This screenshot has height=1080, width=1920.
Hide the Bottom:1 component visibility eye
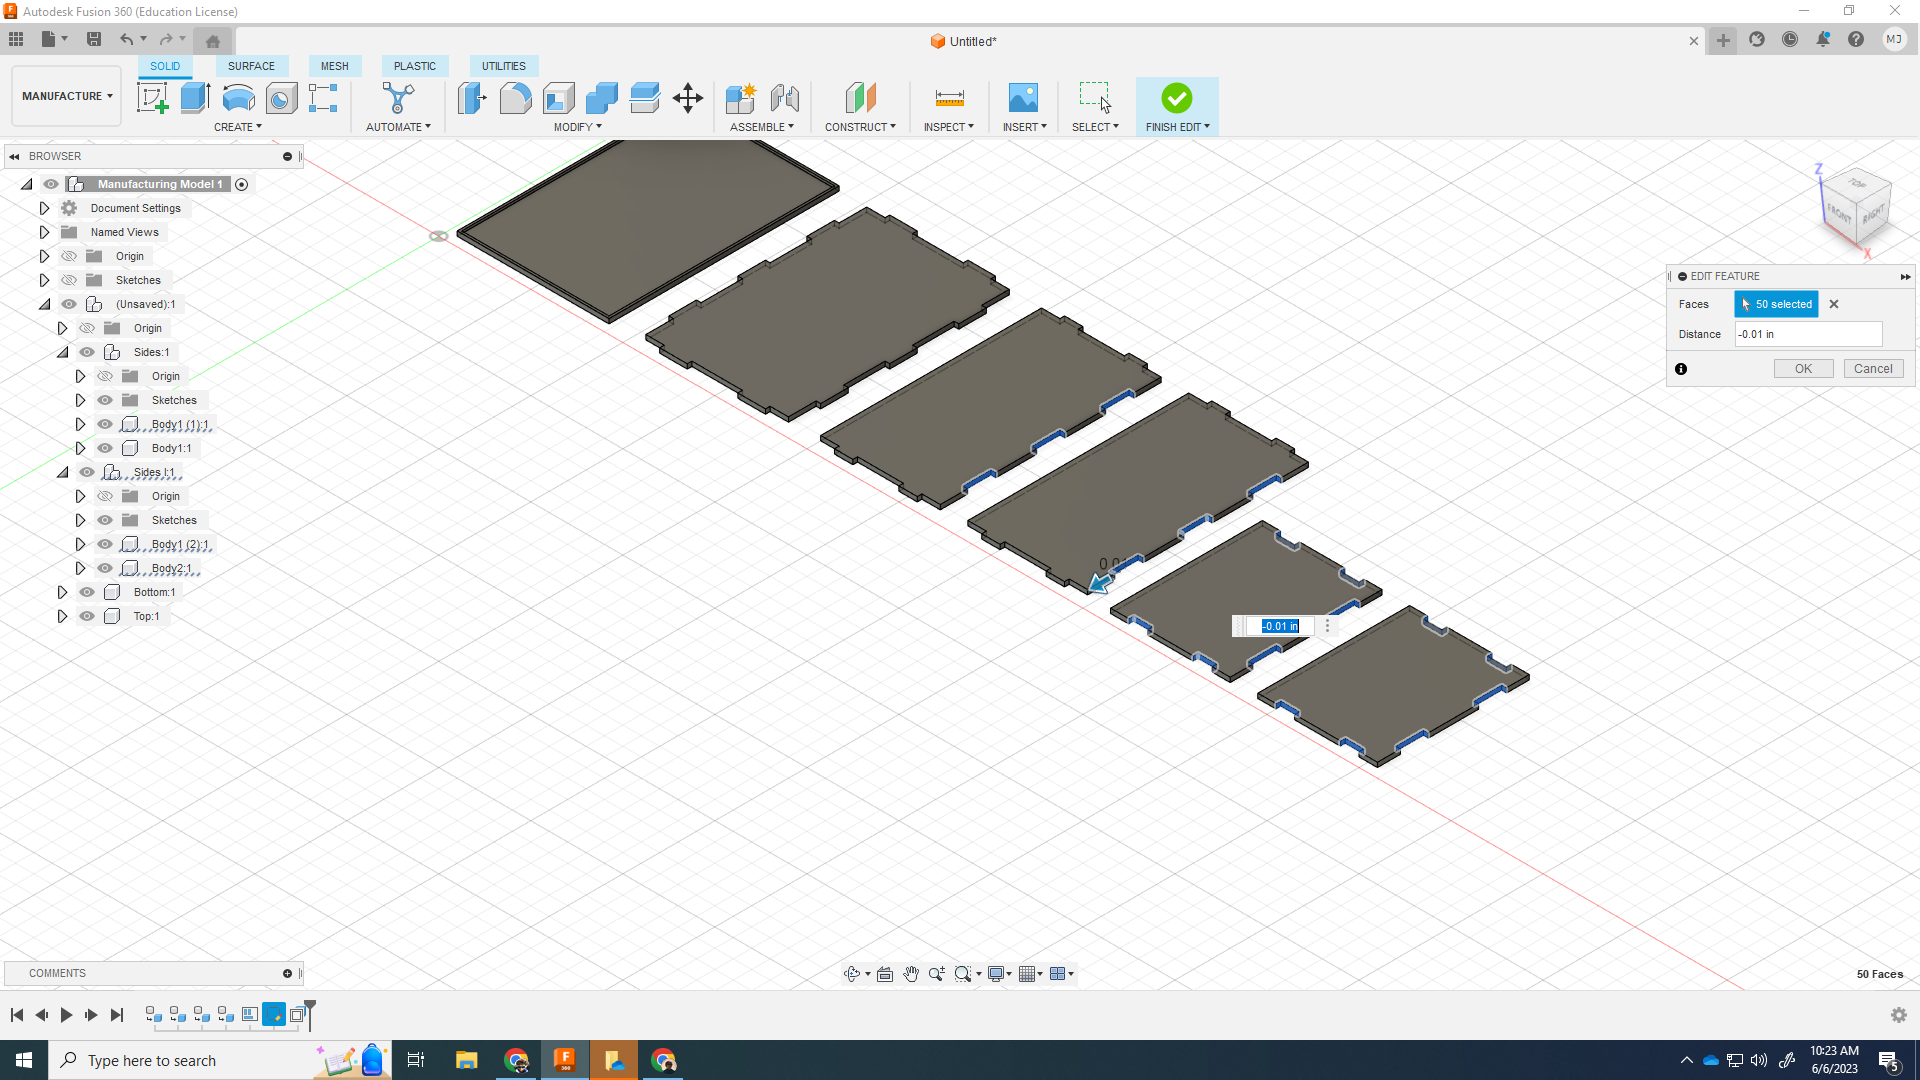tap(87, 592)
